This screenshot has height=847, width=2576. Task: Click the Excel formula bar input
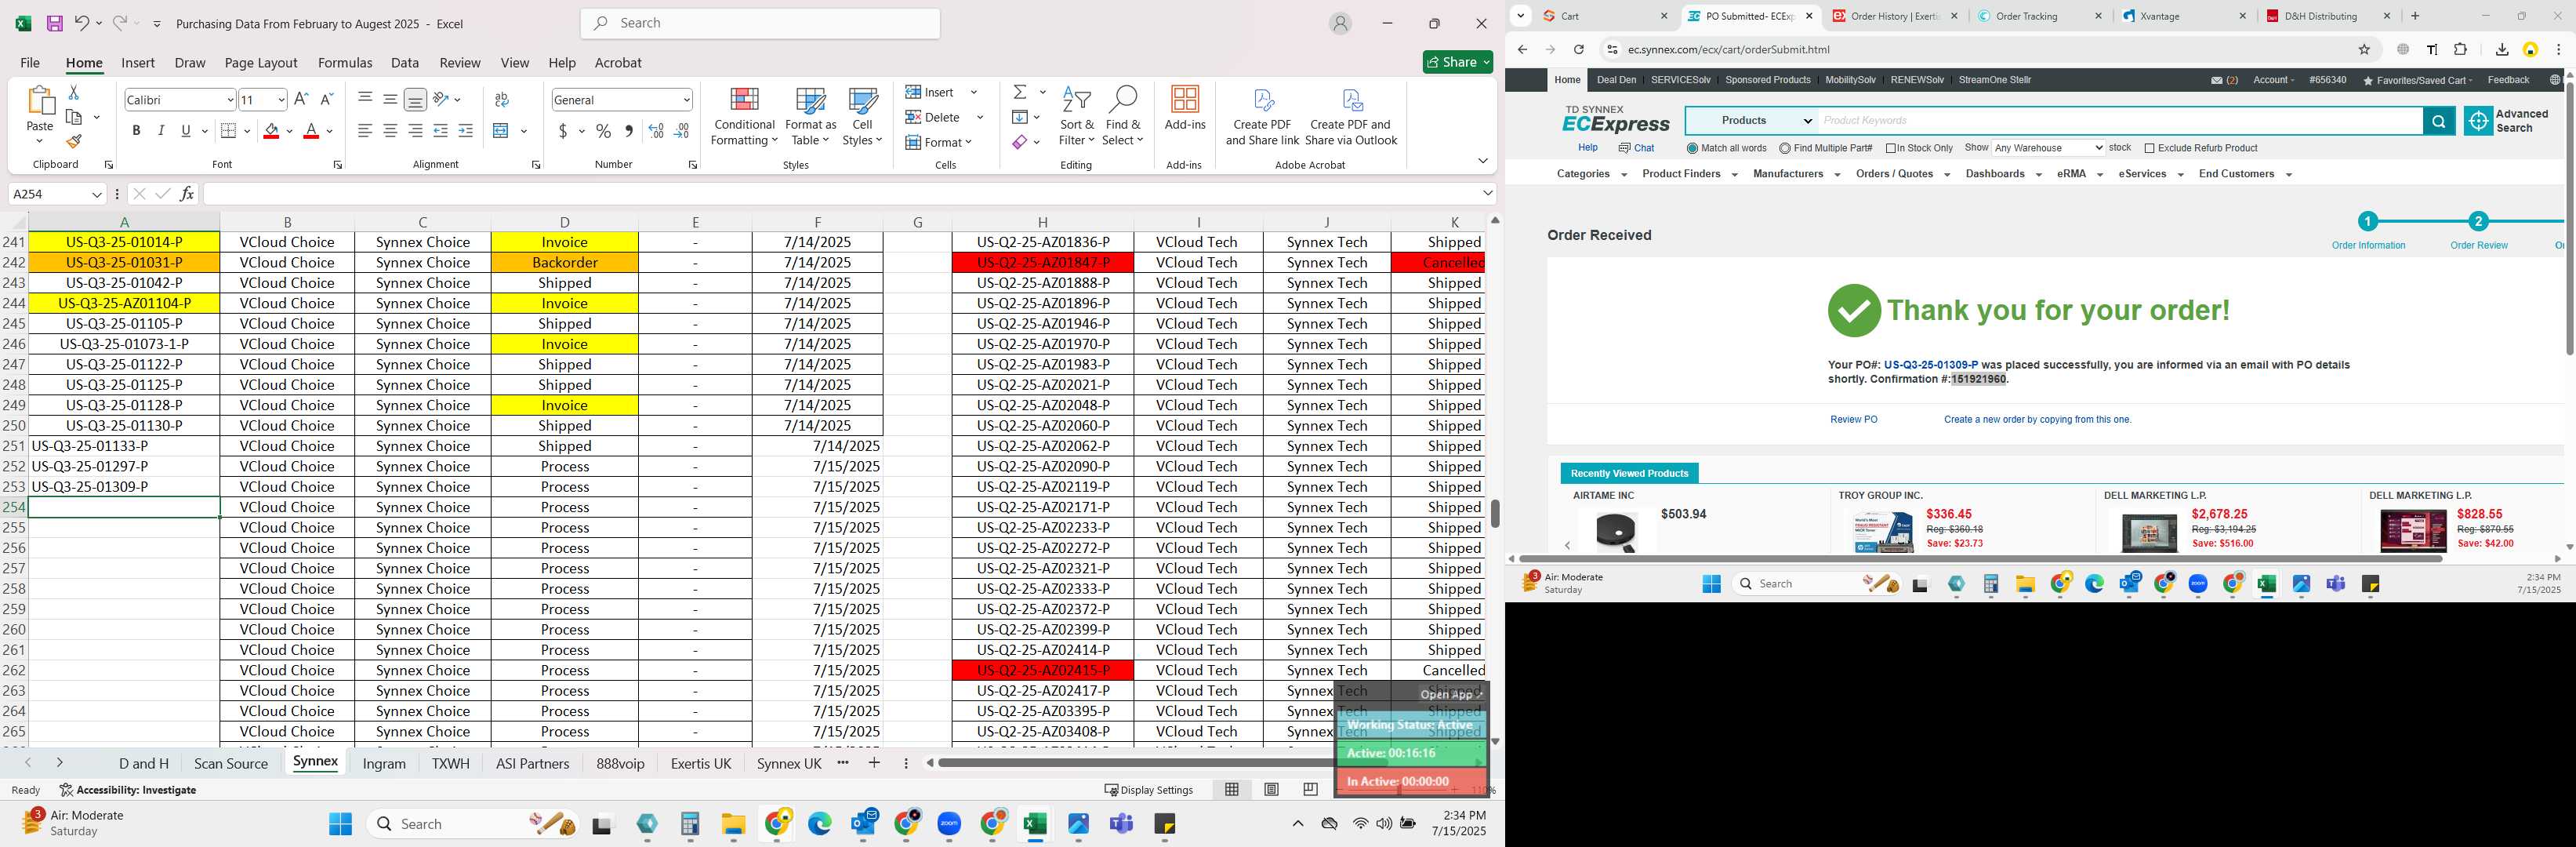click(x=841, y=194)
